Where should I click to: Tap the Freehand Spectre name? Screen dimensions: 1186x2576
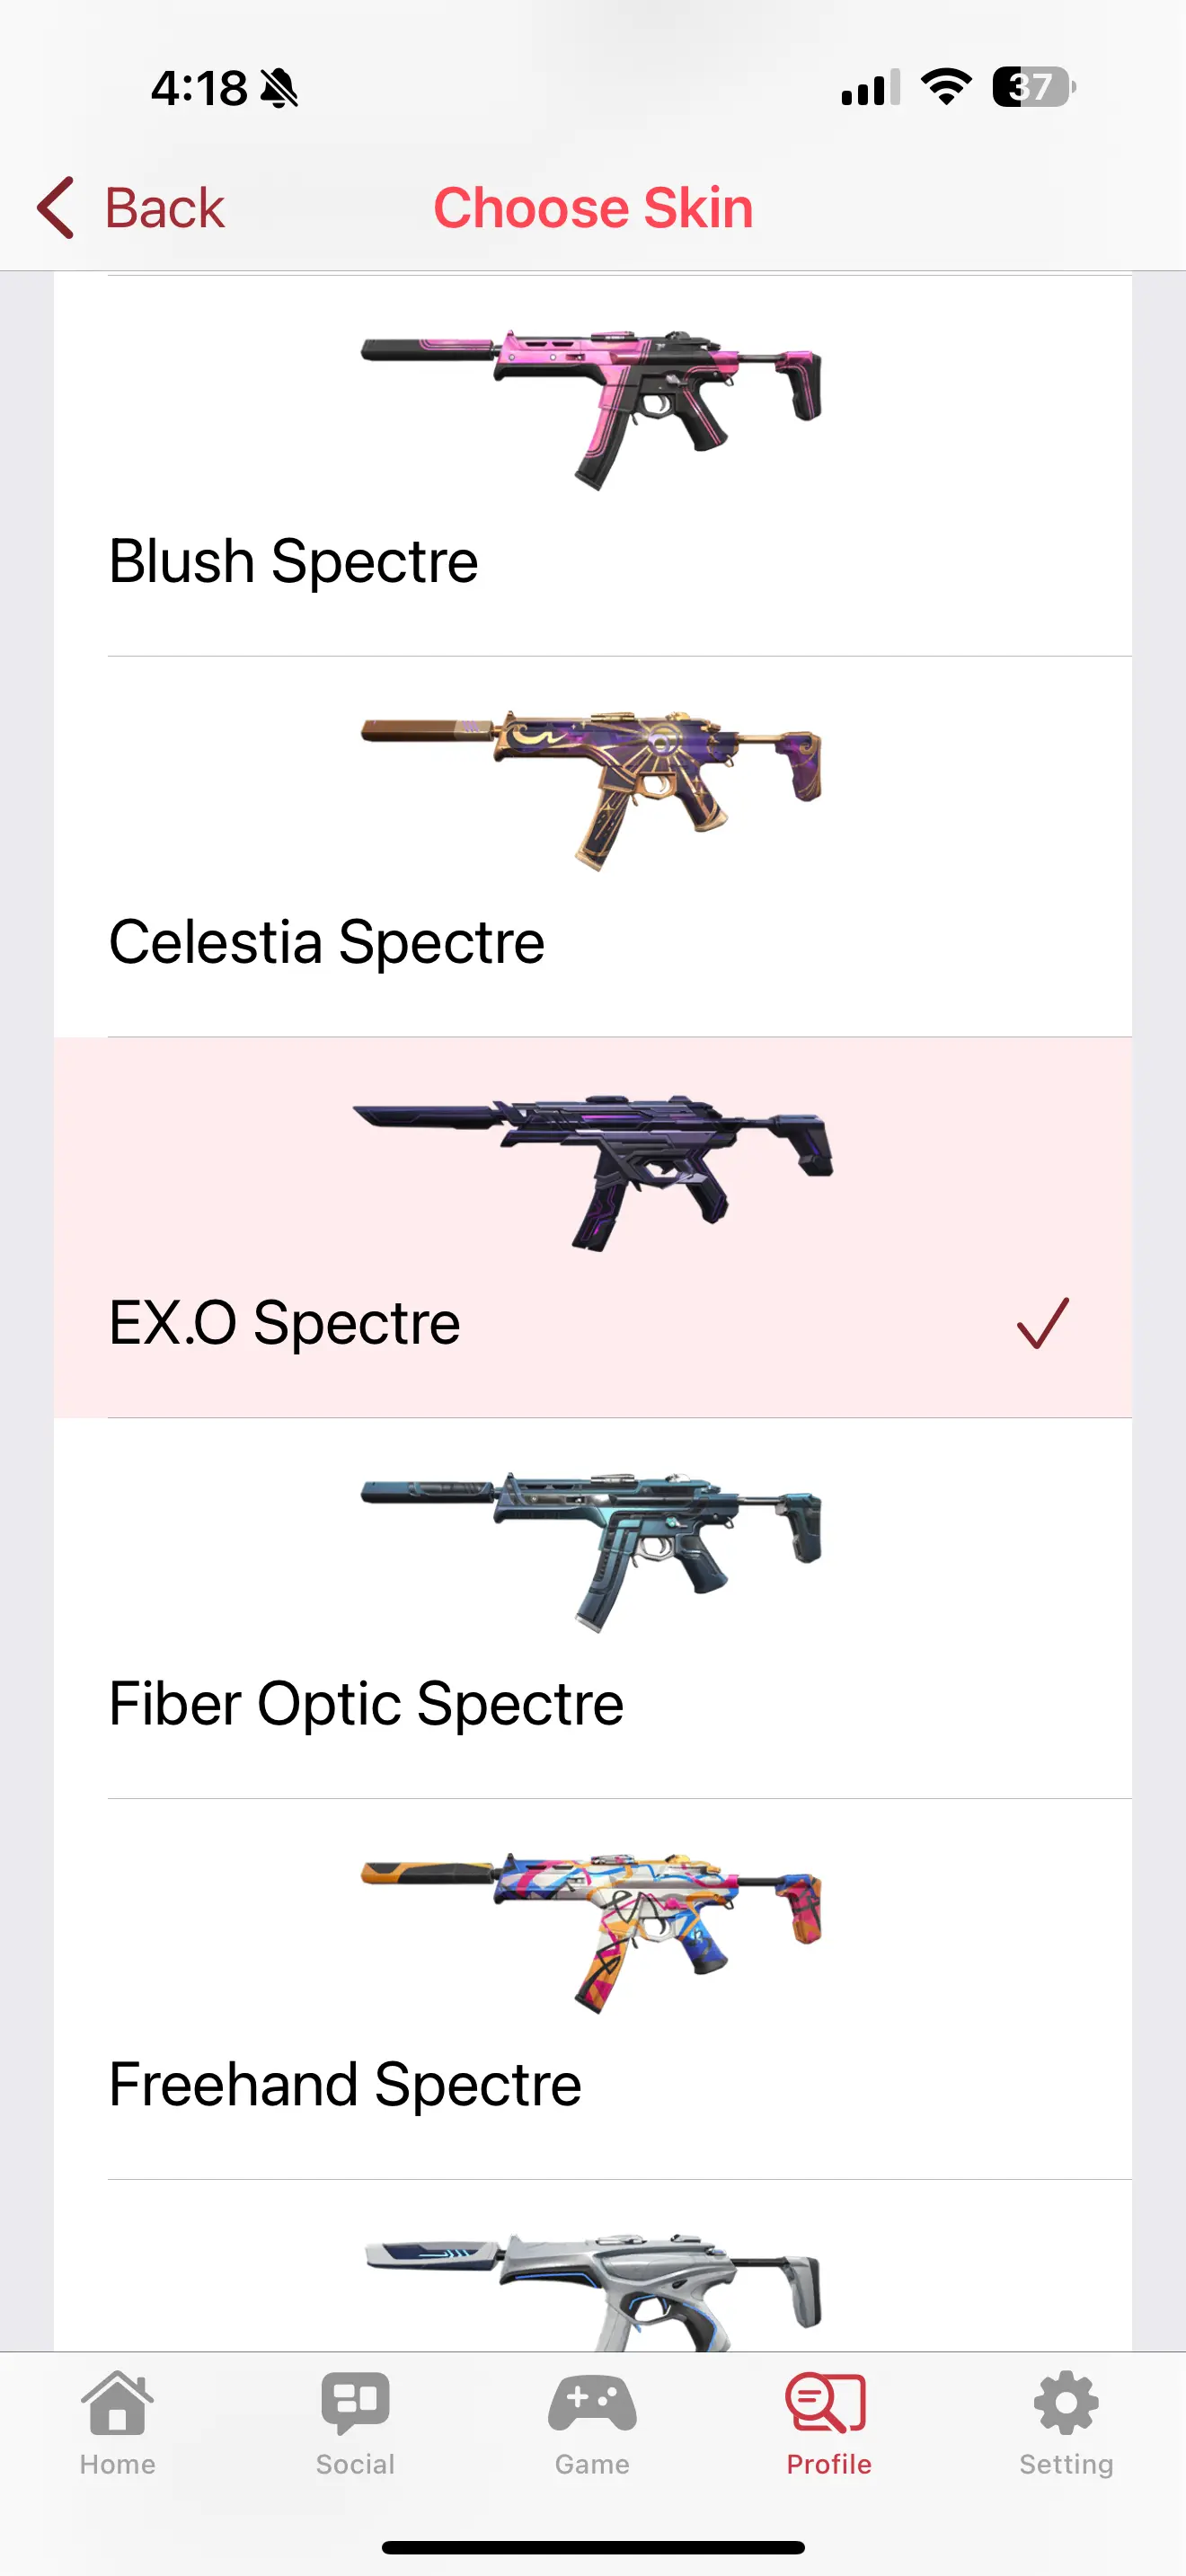pyautogui.click(x=345, y=2085)
